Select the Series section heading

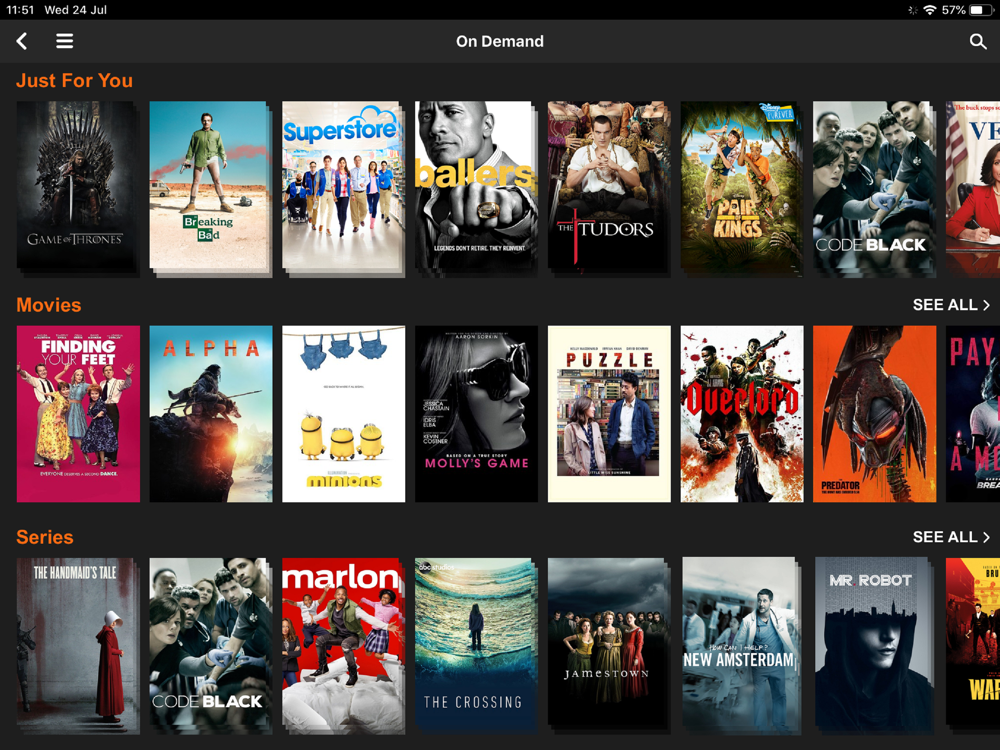tap(45, 537)
